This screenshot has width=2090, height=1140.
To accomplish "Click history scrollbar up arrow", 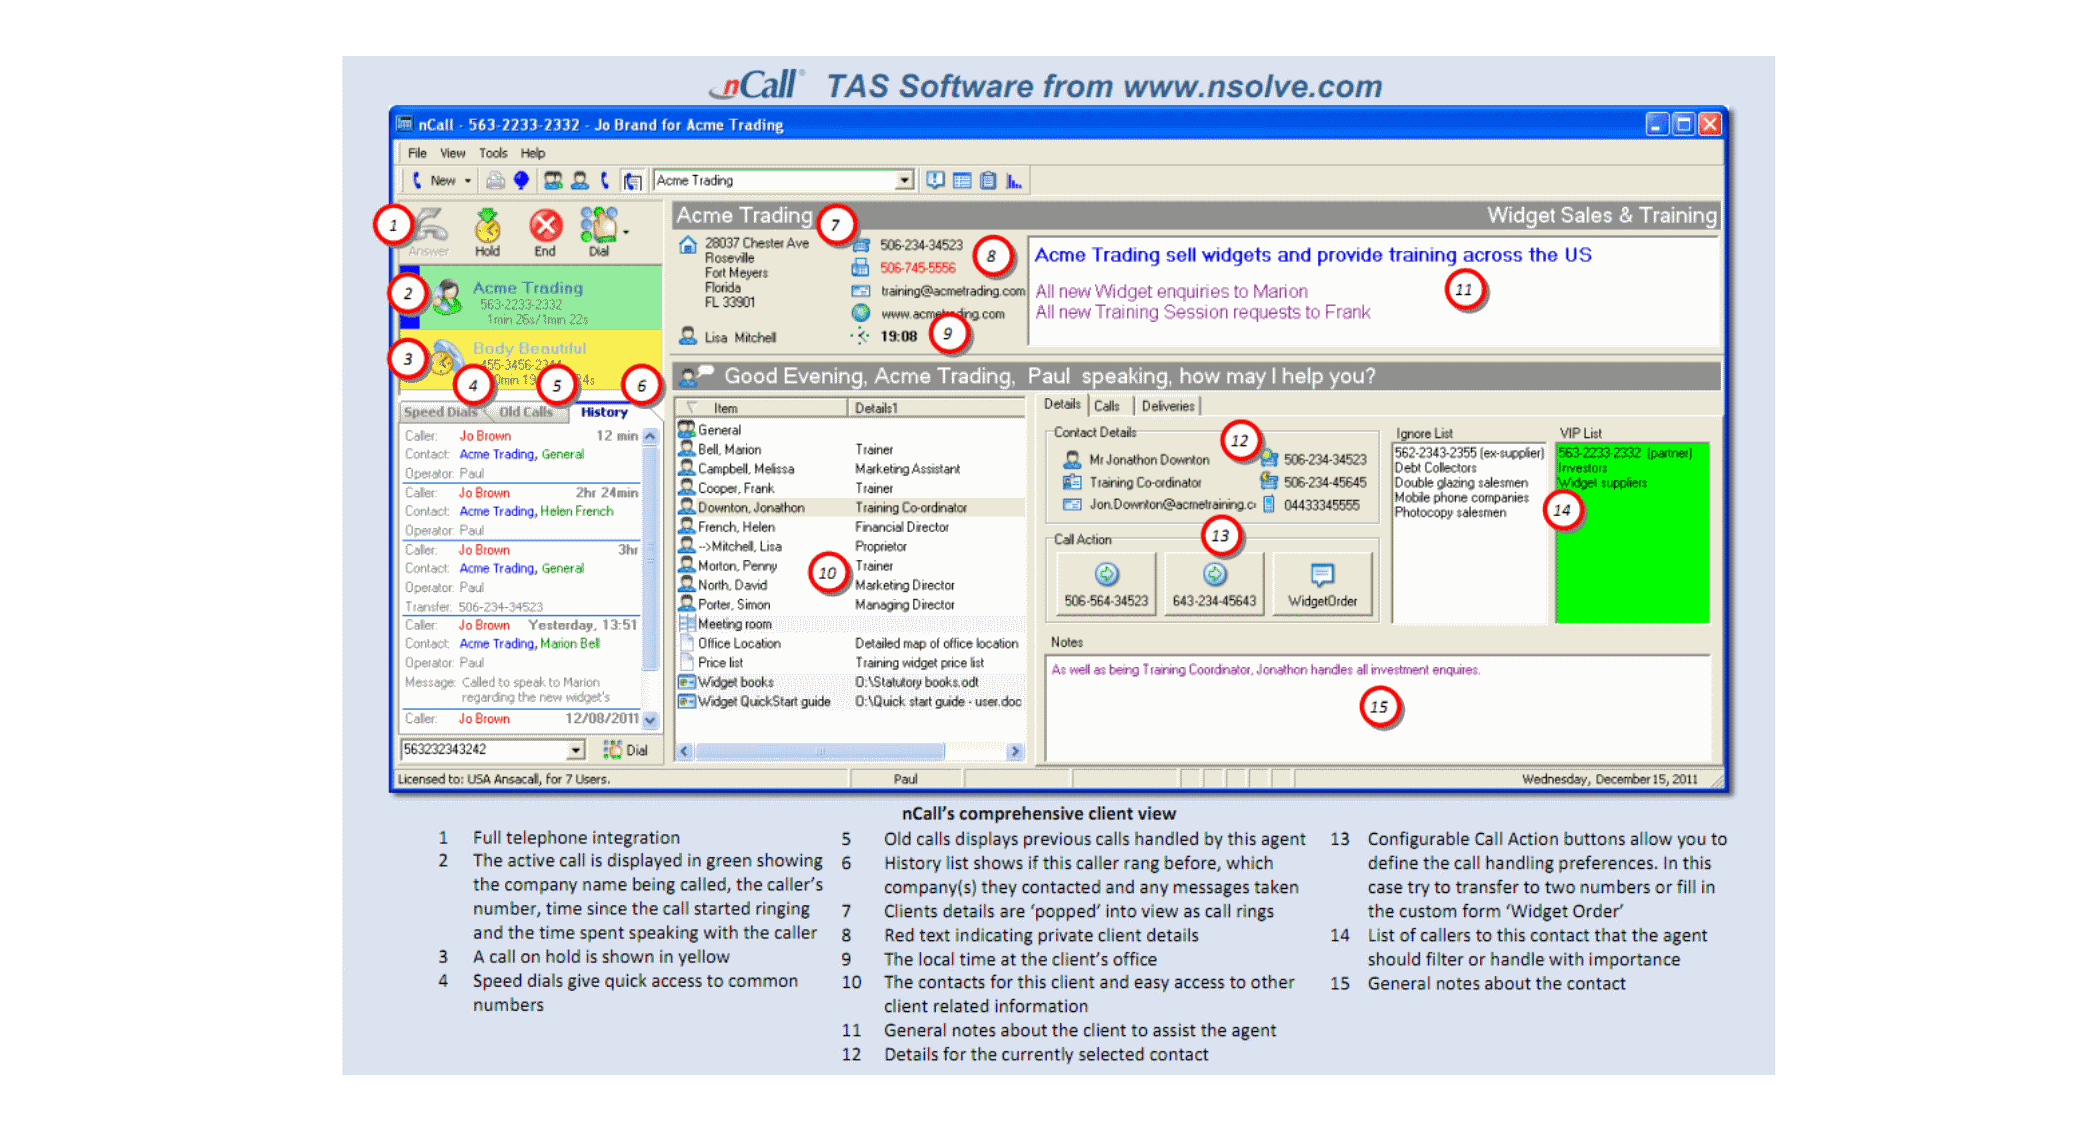I will (650, 436).
